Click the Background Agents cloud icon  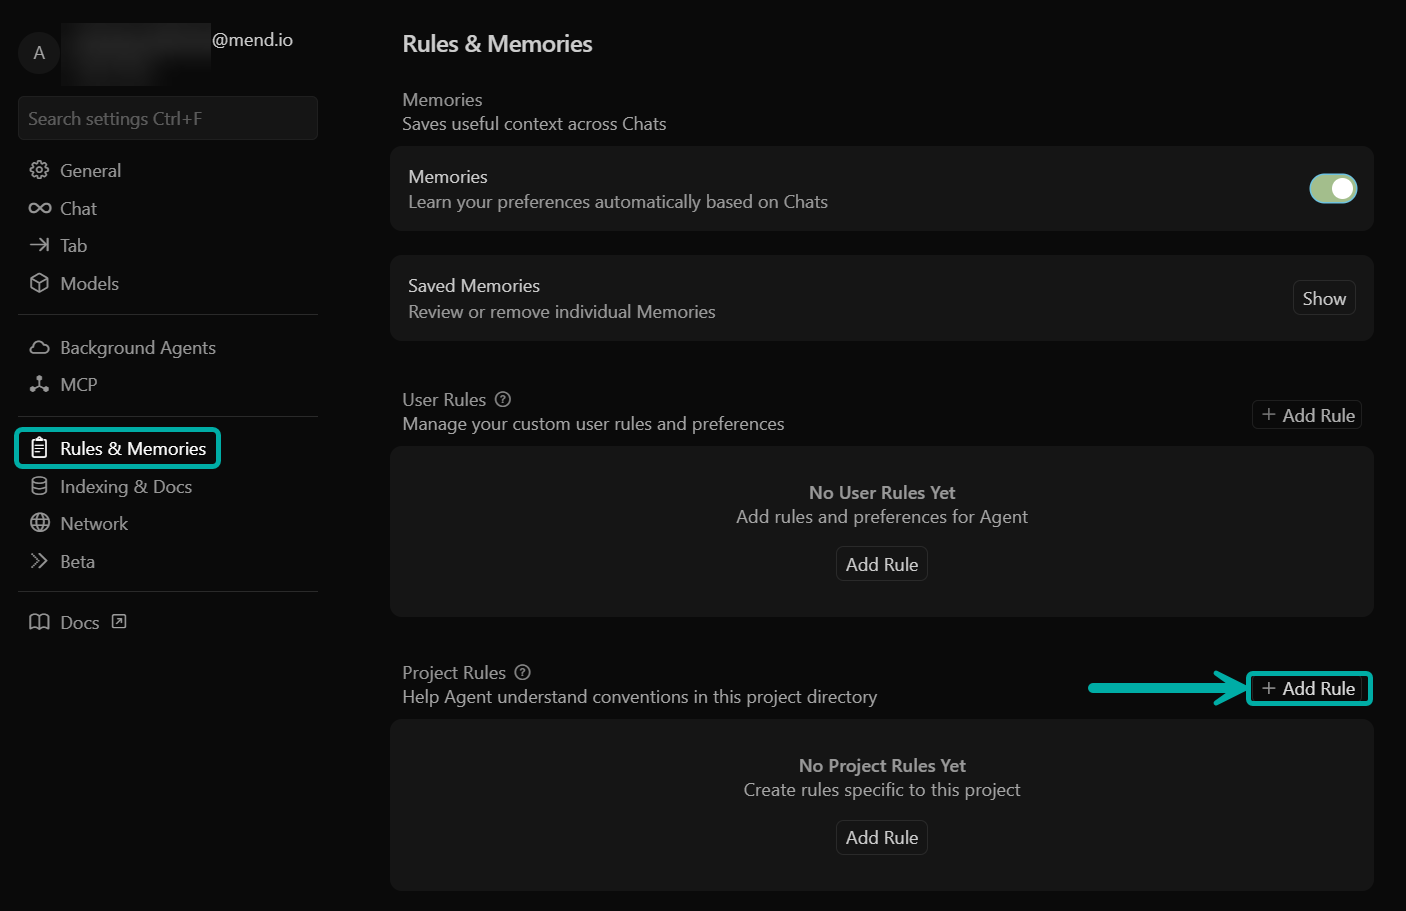tap(39, 347)
